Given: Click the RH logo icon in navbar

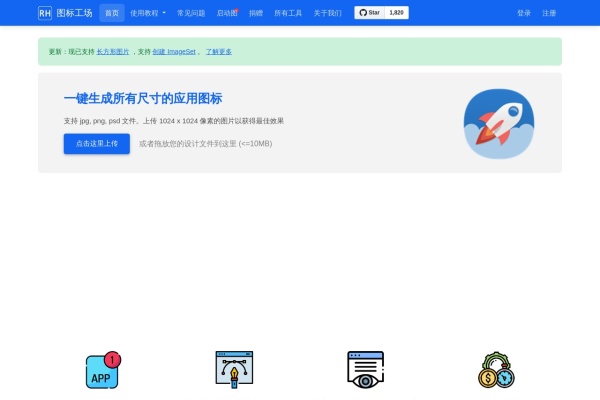Looking at the screenshot, I should tap(45, 13).
